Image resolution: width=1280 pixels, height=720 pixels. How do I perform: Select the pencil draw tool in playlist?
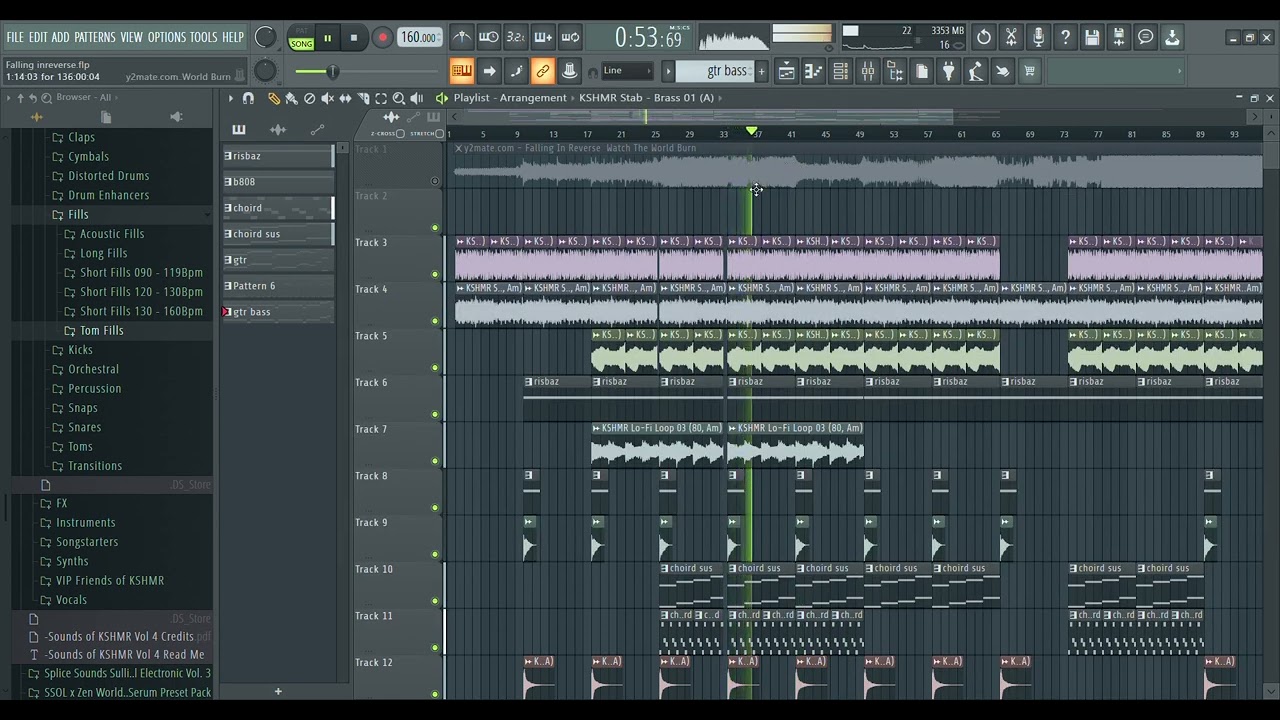(273, 98)
